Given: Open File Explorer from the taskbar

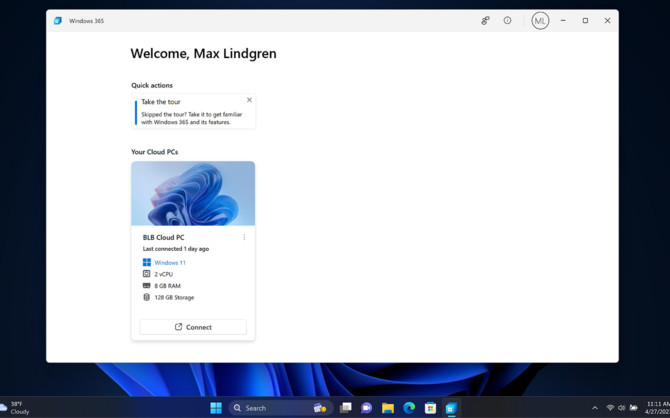Looking at the screenshot, I should [388, 408].
